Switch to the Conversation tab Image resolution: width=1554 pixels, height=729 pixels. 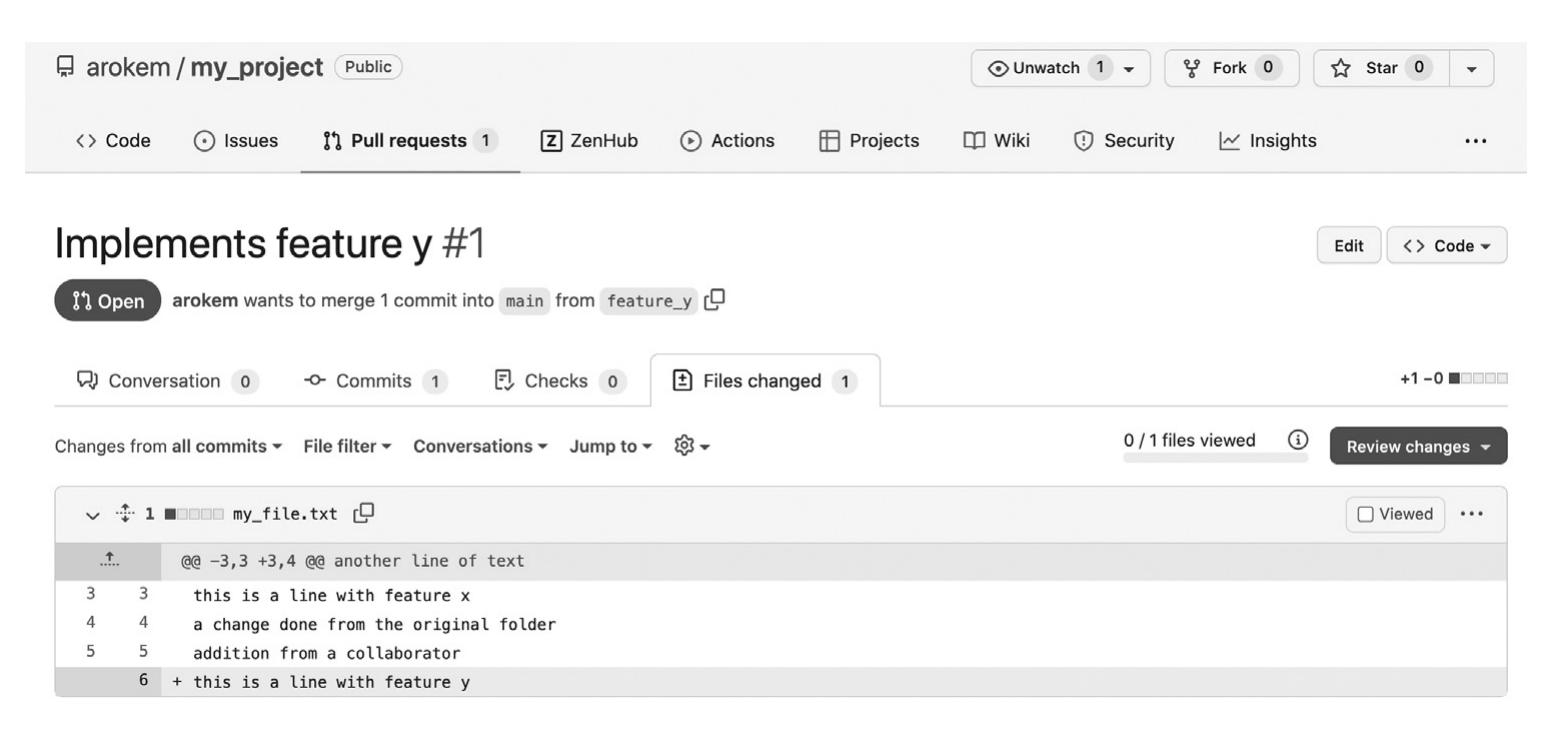click(166, 381)
